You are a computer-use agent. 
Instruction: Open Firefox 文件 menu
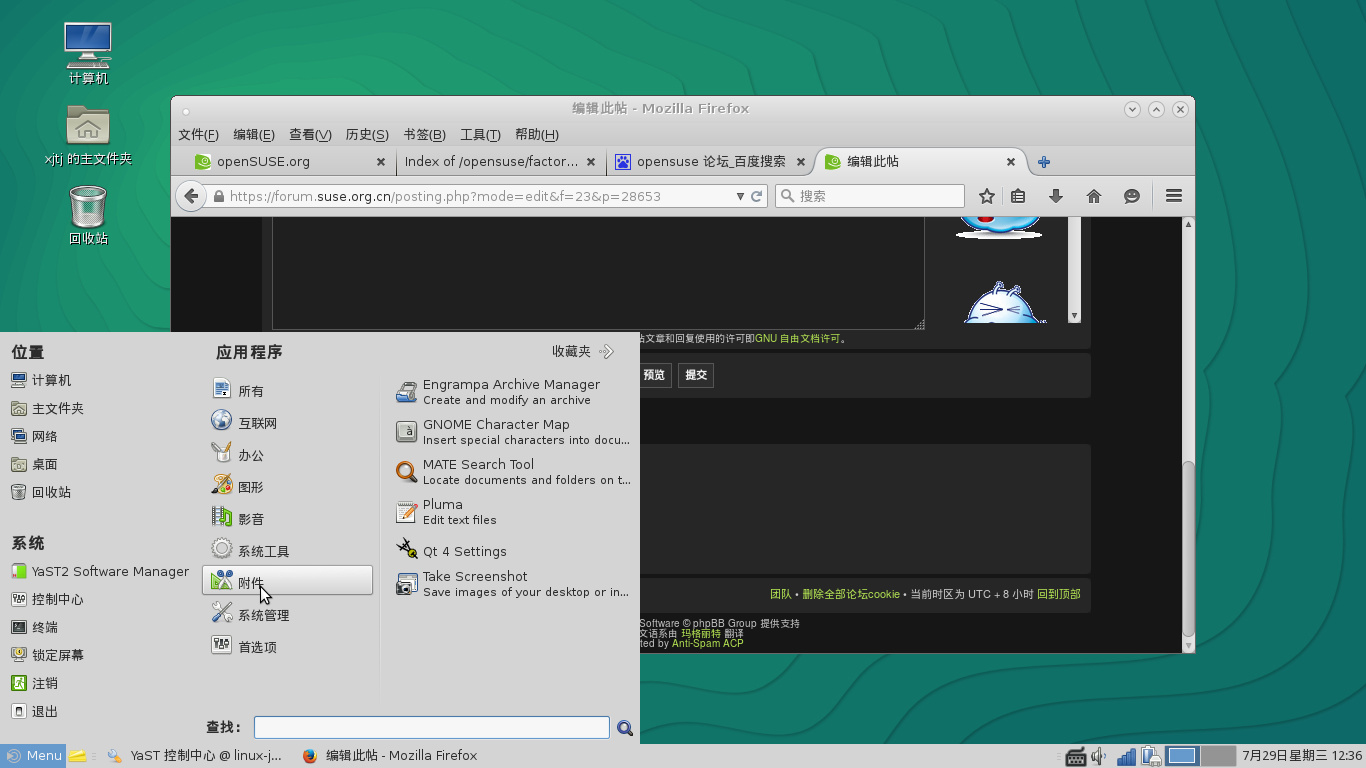[x=198, y=134]
